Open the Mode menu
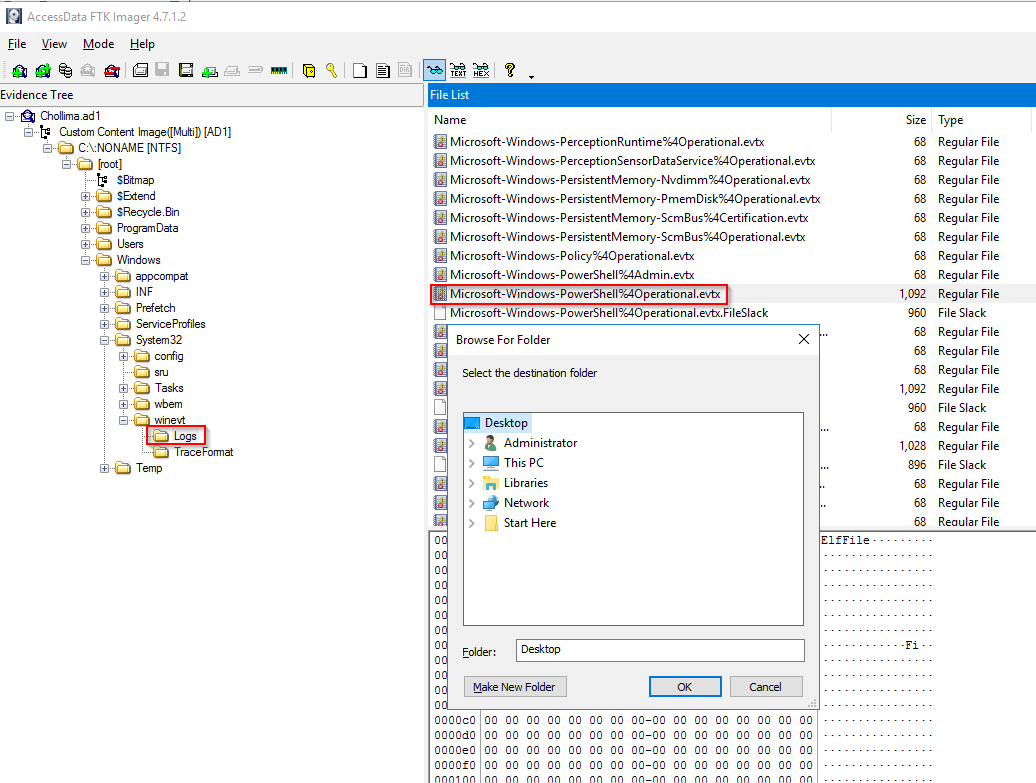The height and width of the screenshot is (783, 1036). pyautogui.click(x=98, y=44)
